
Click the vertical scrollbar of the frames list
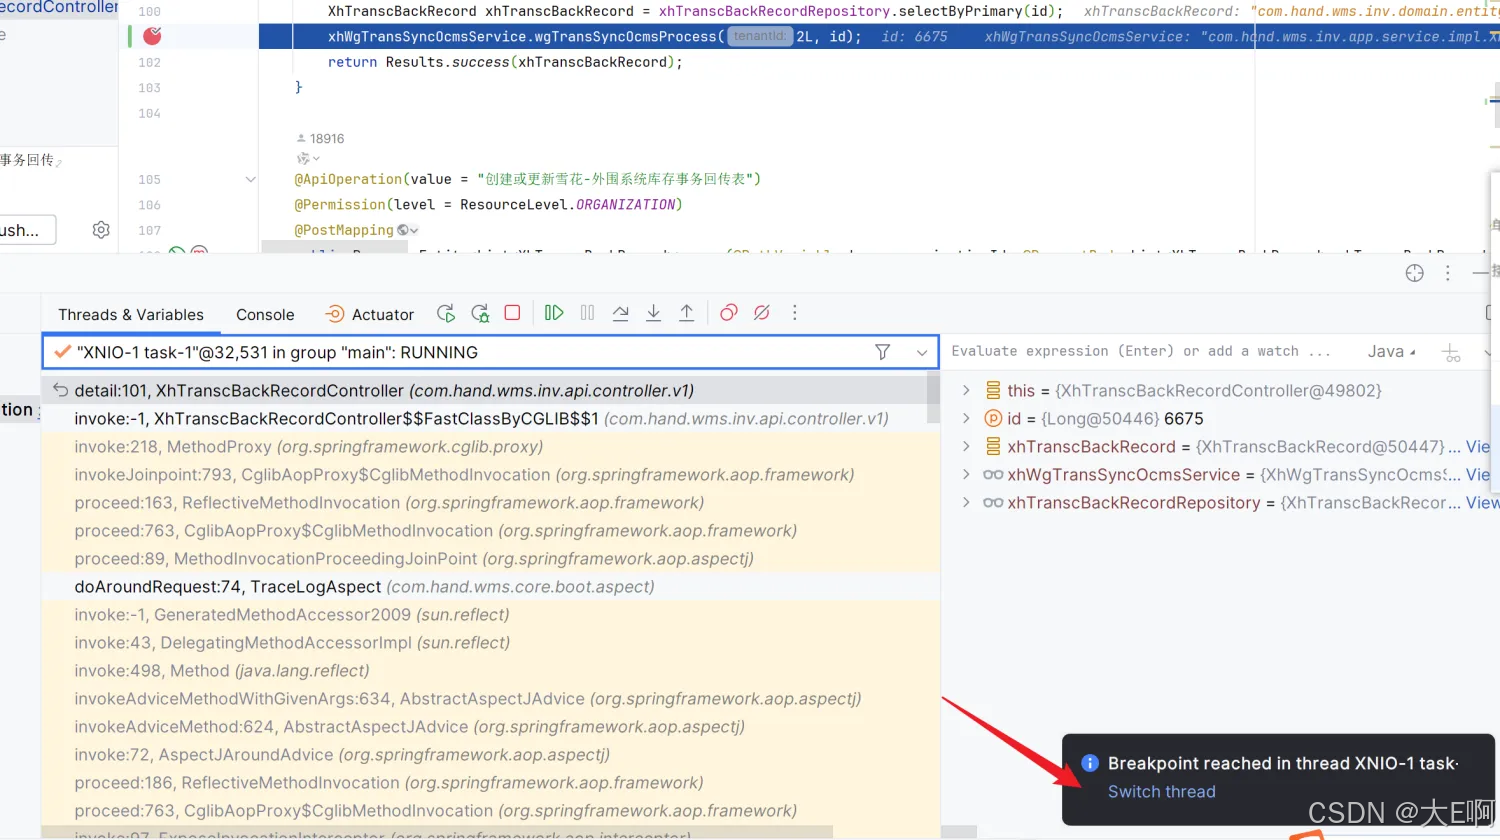point(934,398)
